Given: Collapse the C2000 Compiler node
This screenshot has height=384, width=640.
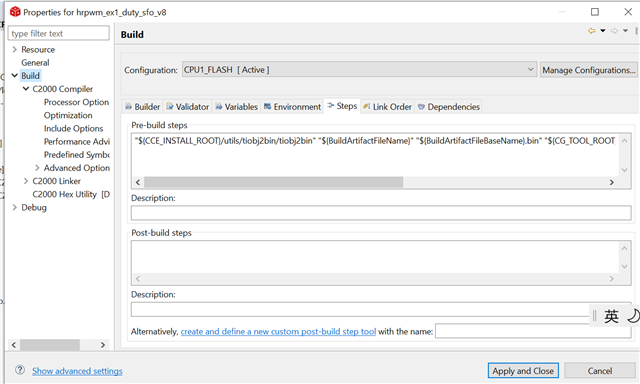Looking at the screenshot, I should click(26, 89).
